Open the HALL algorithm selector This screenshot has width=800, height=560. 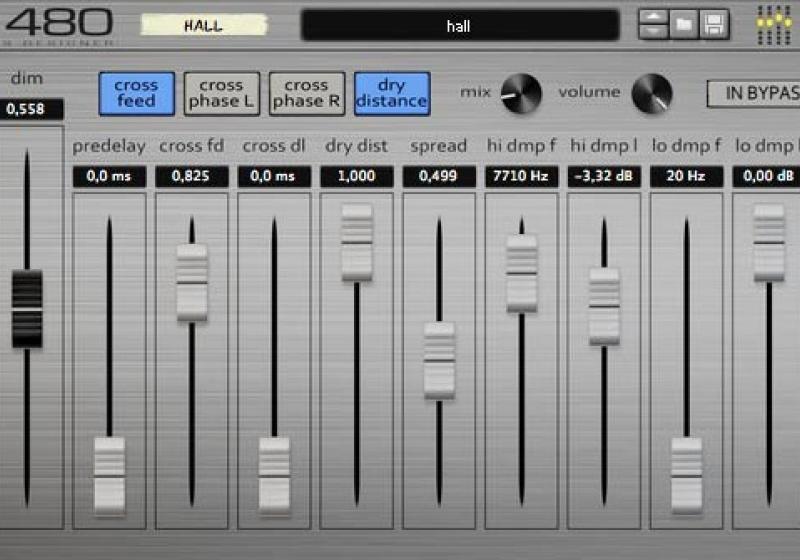click(203, 25)
